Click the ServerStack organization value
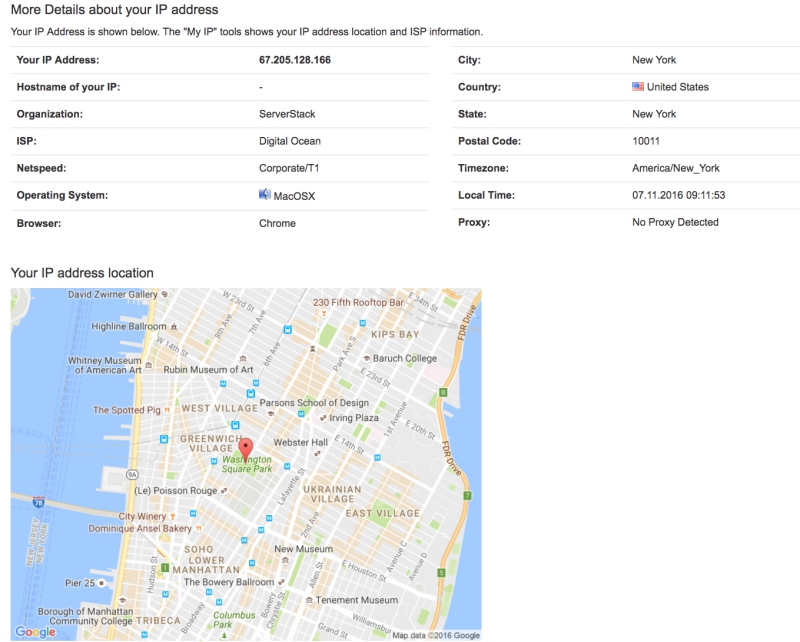 (287, 114)
